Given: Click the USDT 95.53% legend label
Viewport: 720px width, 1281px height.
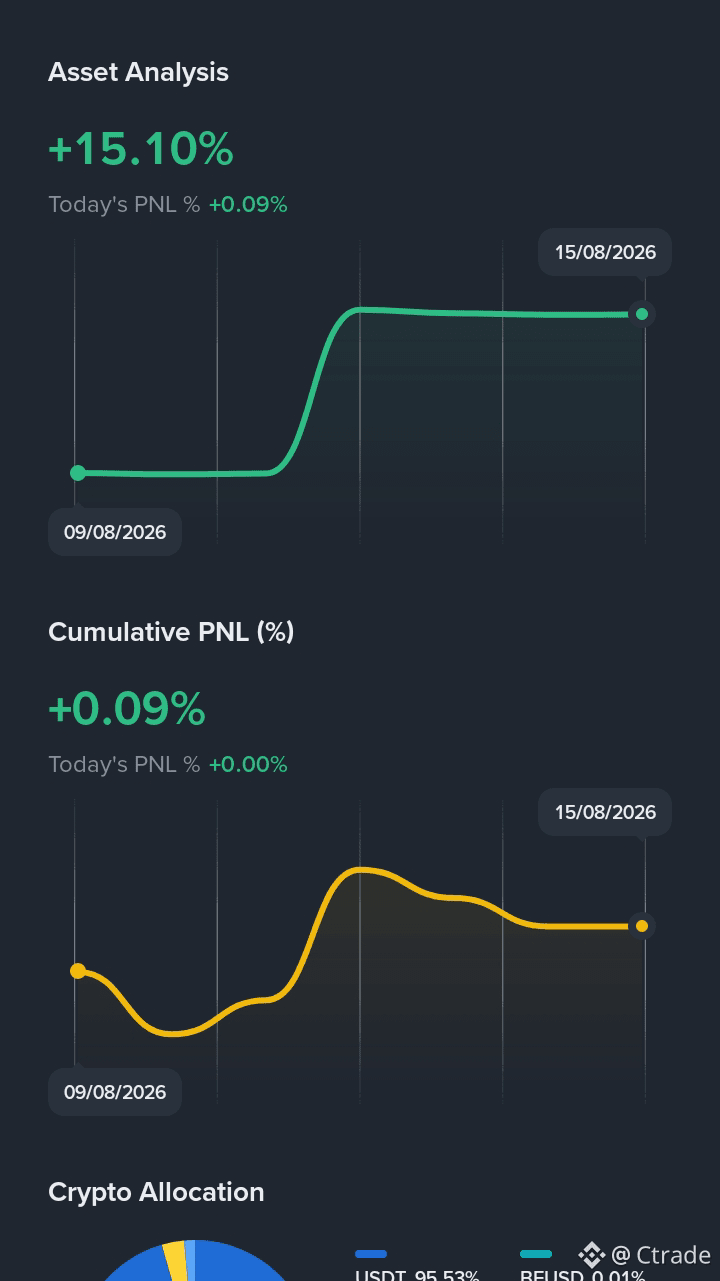Looking at the screenshot, I should [417, 1274].
